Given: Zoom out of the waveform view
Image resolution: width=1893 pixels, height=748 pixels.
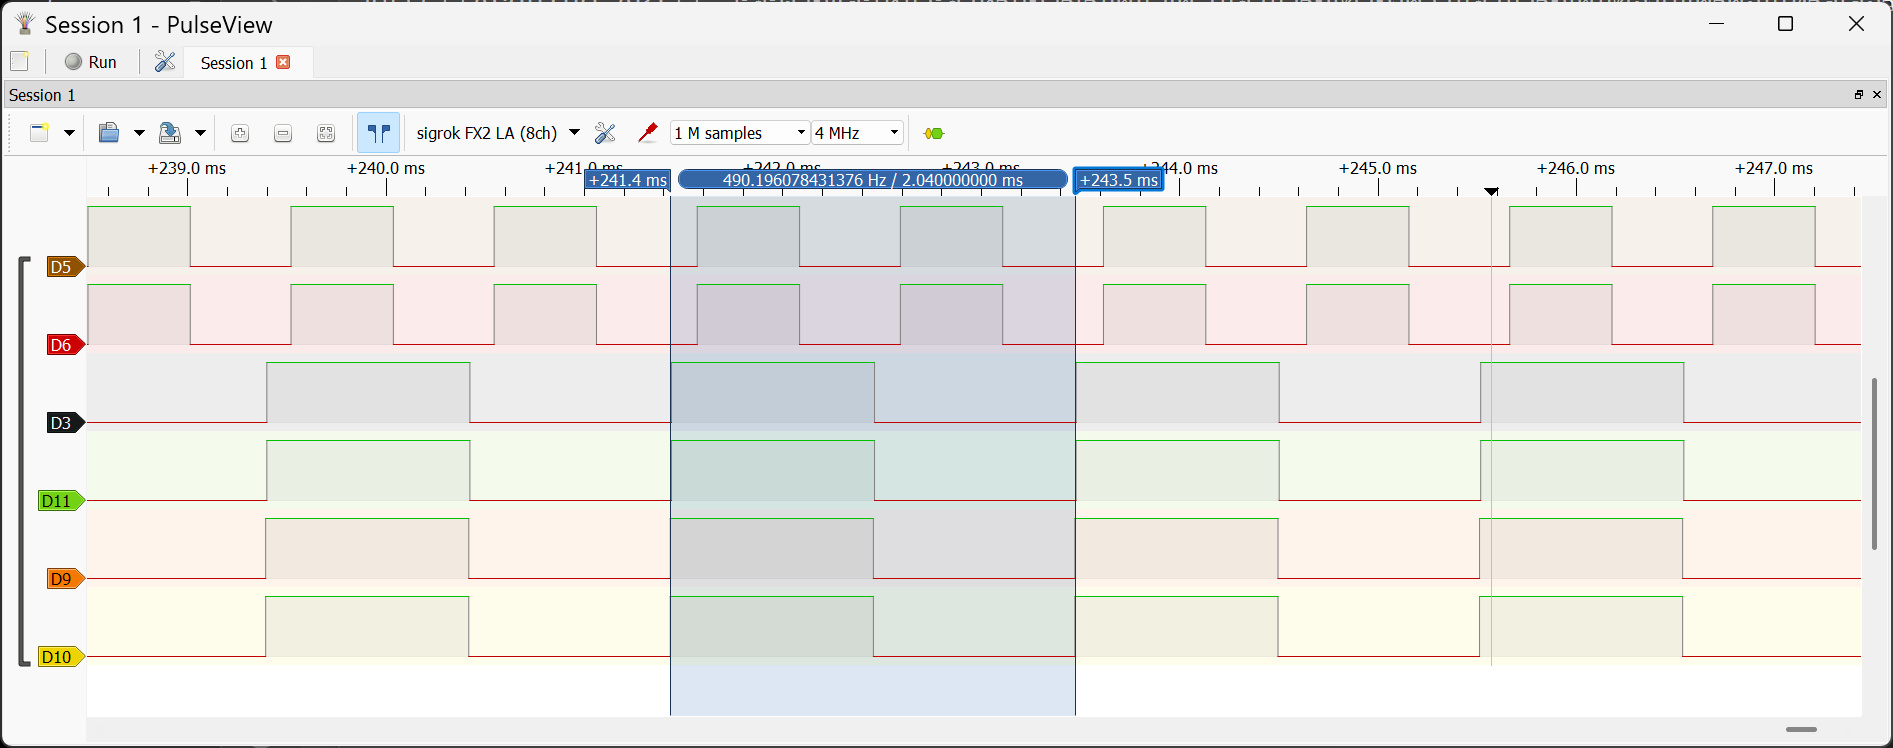Looking at the screenshot, I should (283, 133).
